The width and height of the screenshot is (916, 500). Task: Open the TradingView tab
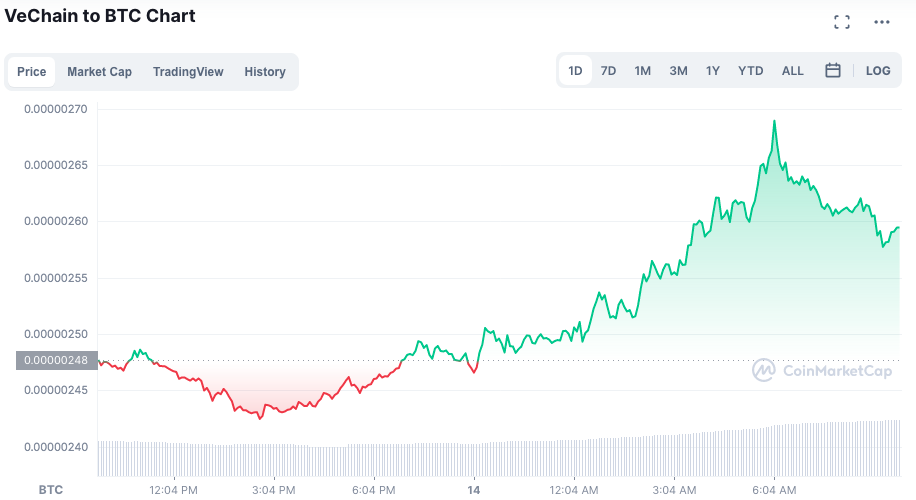(x=188, y=72)
